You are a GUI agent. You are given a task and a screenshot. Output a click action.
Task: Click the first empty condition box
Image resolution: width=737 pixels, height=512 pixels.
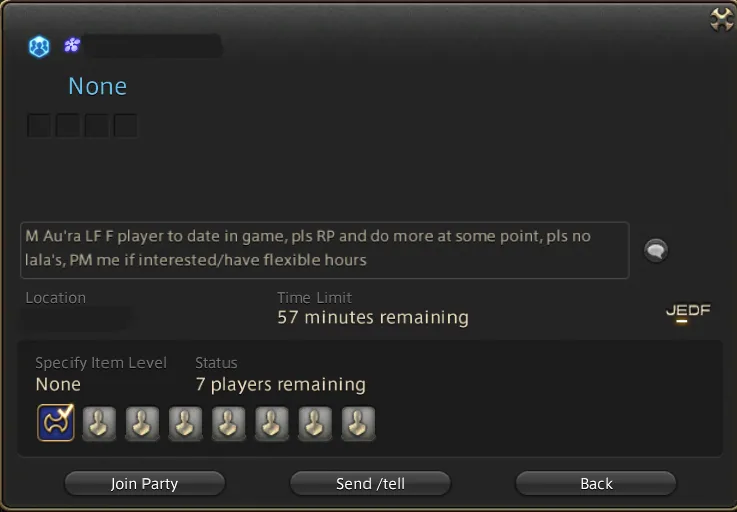tap(39, 125)
